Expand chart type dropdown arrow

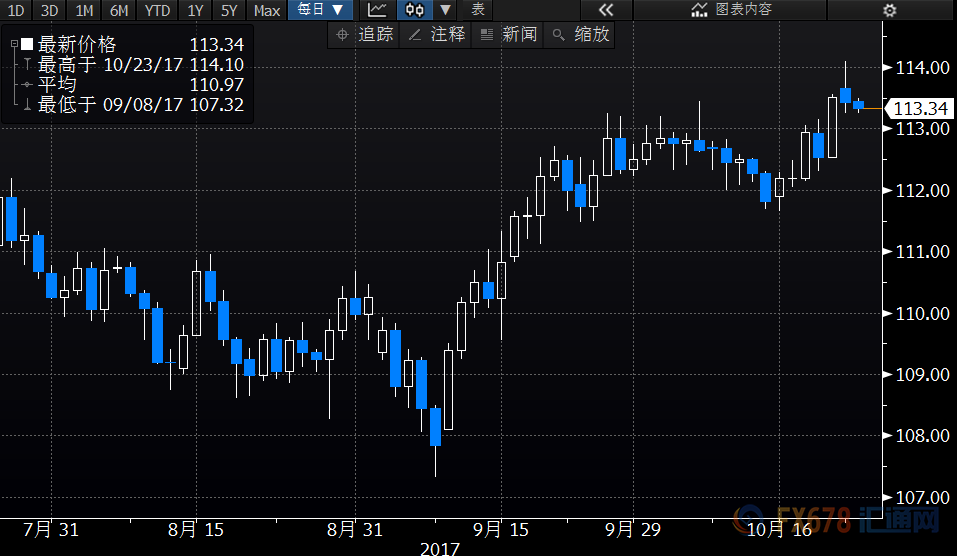(x=446, y=10)
